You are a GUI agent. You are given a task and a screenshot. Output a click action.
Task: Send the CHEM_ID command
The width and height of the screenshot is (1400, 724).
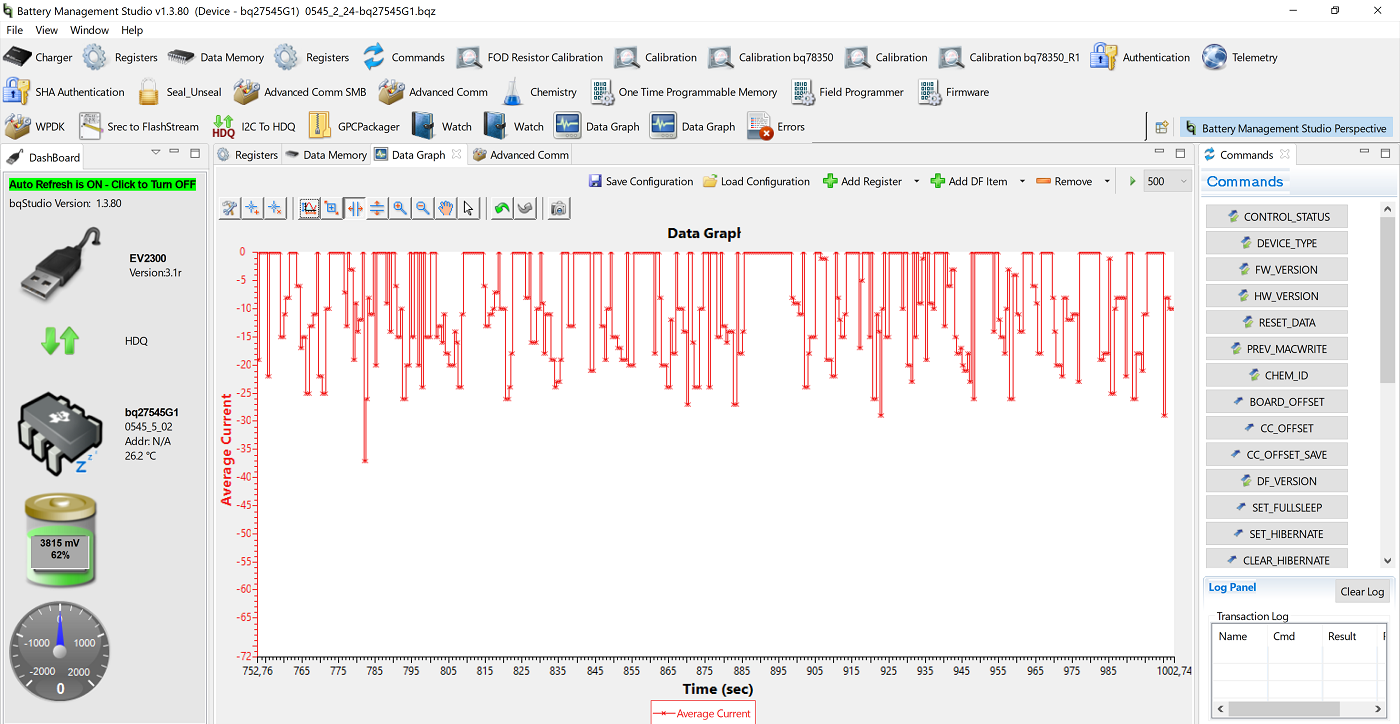(1277, 376)
